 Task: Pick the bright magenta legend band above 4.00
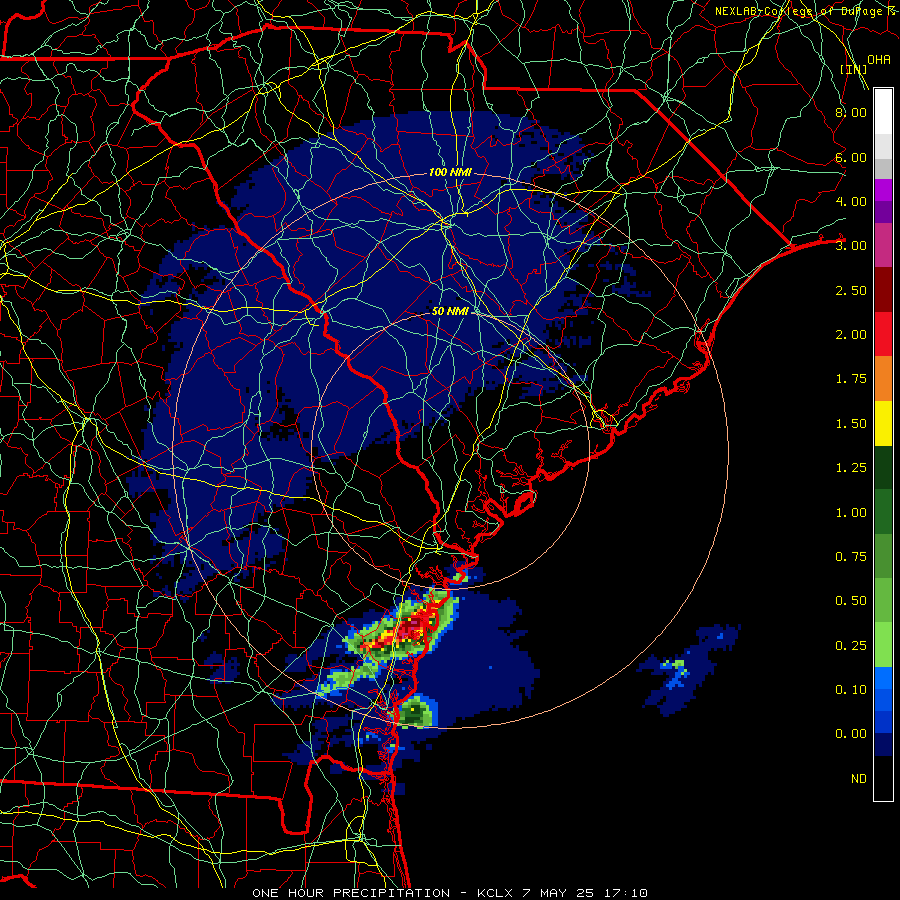tap(883, 190)
